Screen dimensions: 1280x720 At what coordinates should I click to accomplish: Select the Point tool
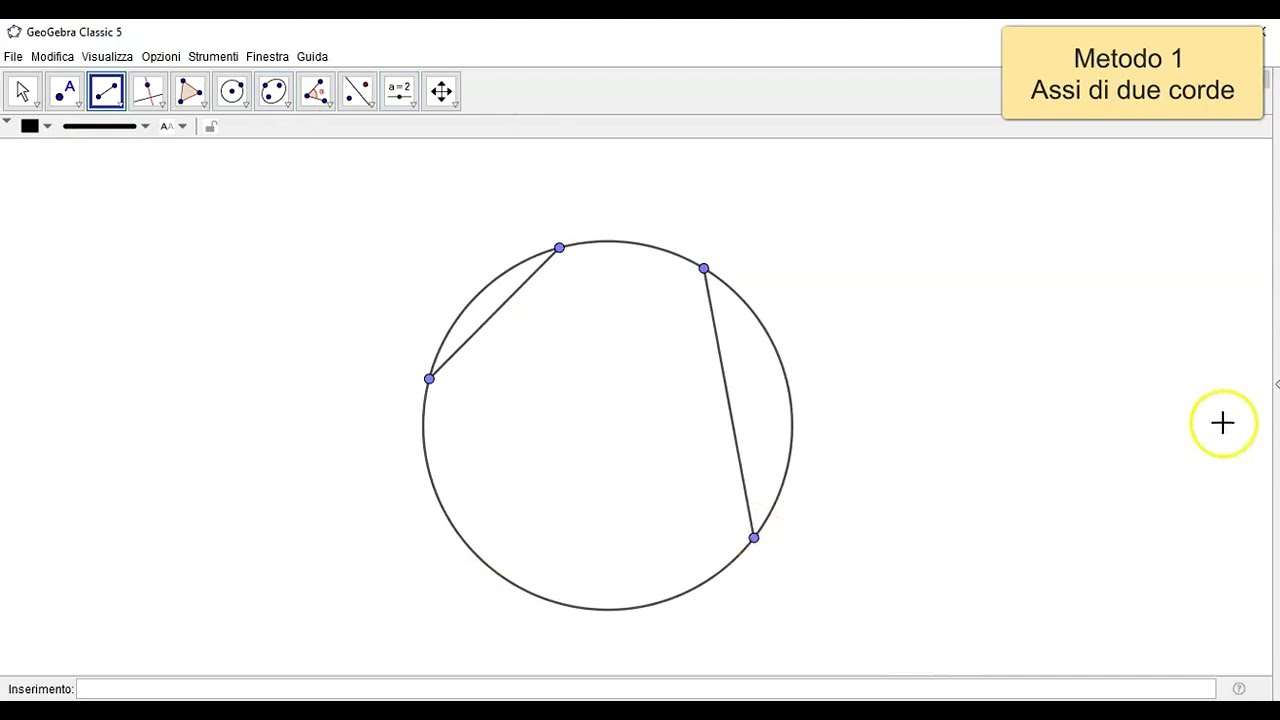pos(65,91)
